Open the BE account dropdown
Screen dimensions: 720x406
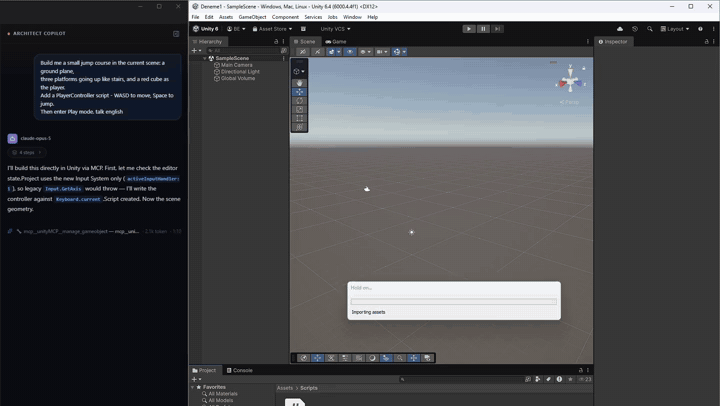click(236, 29)
